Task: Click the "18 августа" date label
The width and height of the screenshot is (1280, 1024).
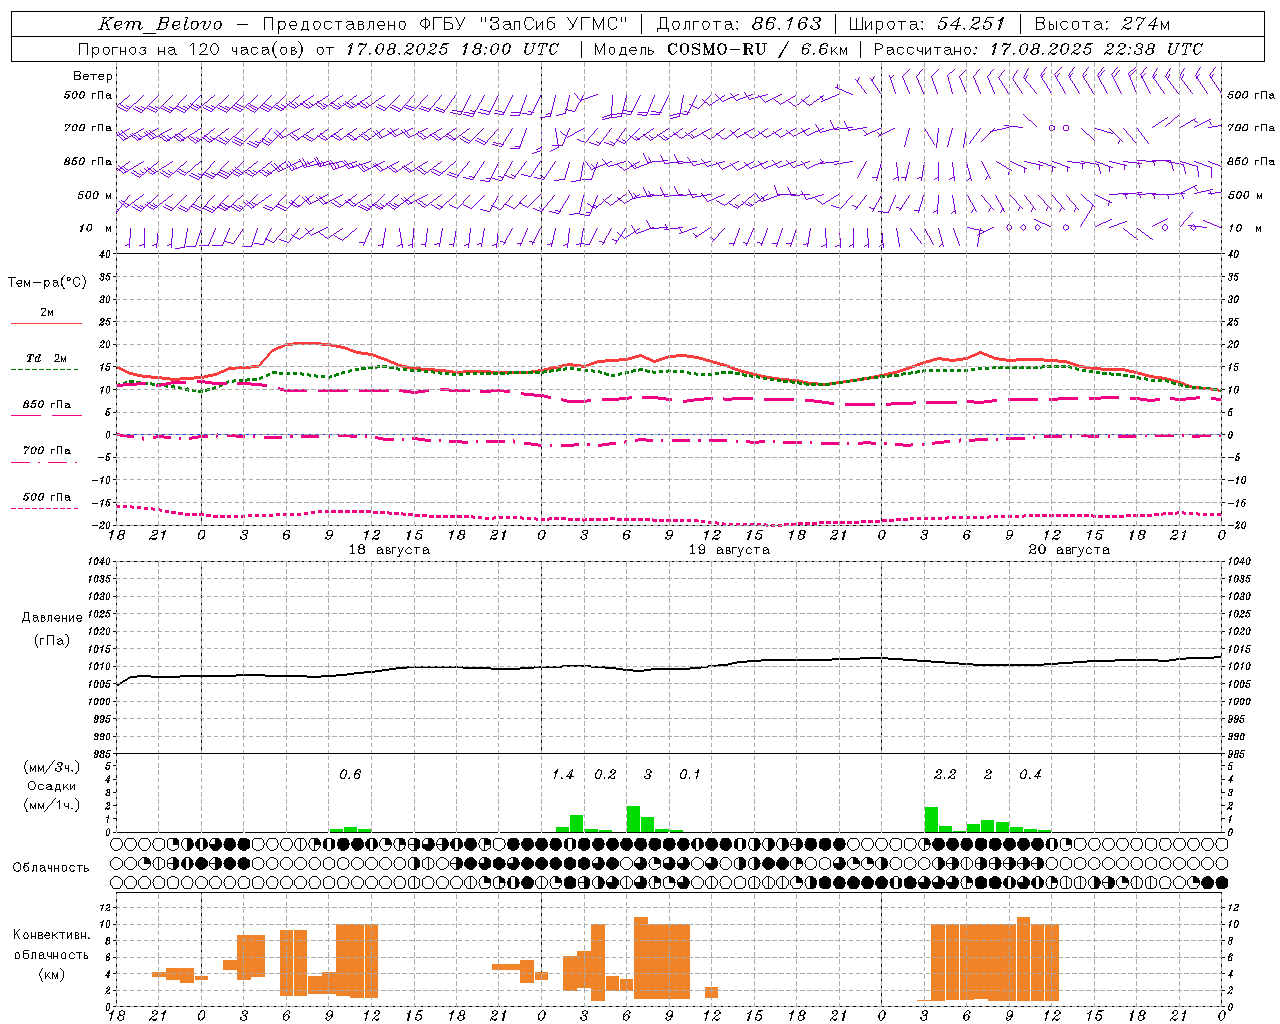Action: click(x=389, y=550)
